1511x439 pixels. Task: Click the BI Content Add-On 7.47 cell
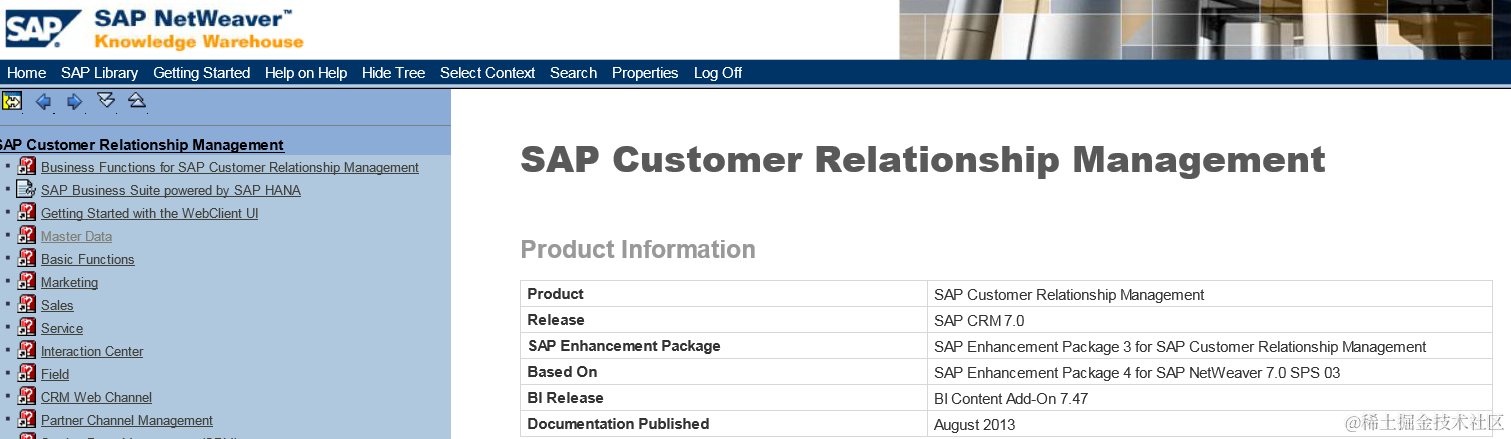[x=1210, y=398]
